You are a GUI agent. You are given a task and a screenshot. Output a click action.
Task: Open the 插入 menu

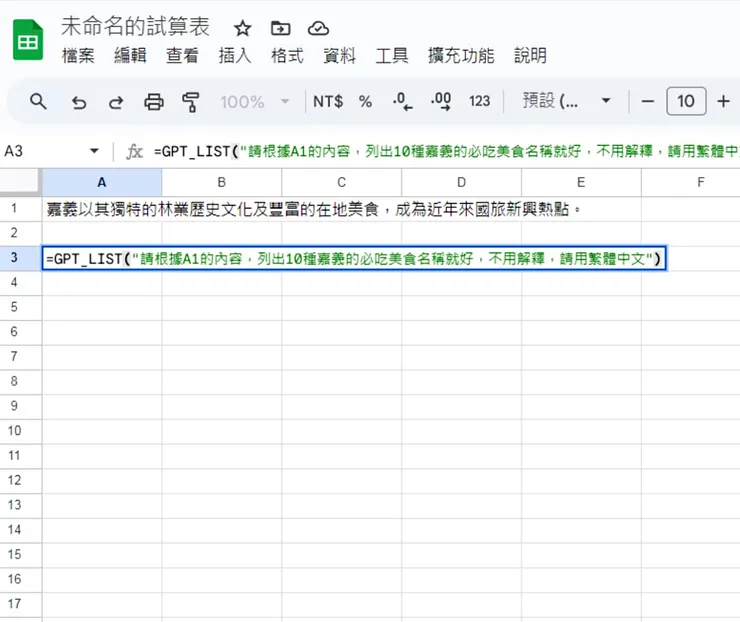point(235,56)
